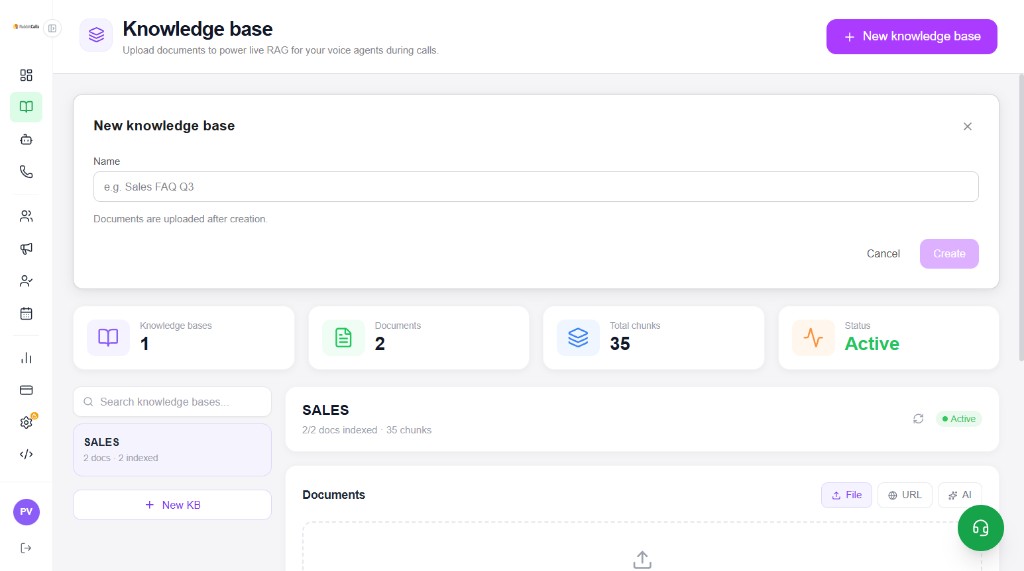The image size is (1024, 571).
Task: Click Cancel in the form
Action: (883, 253)
